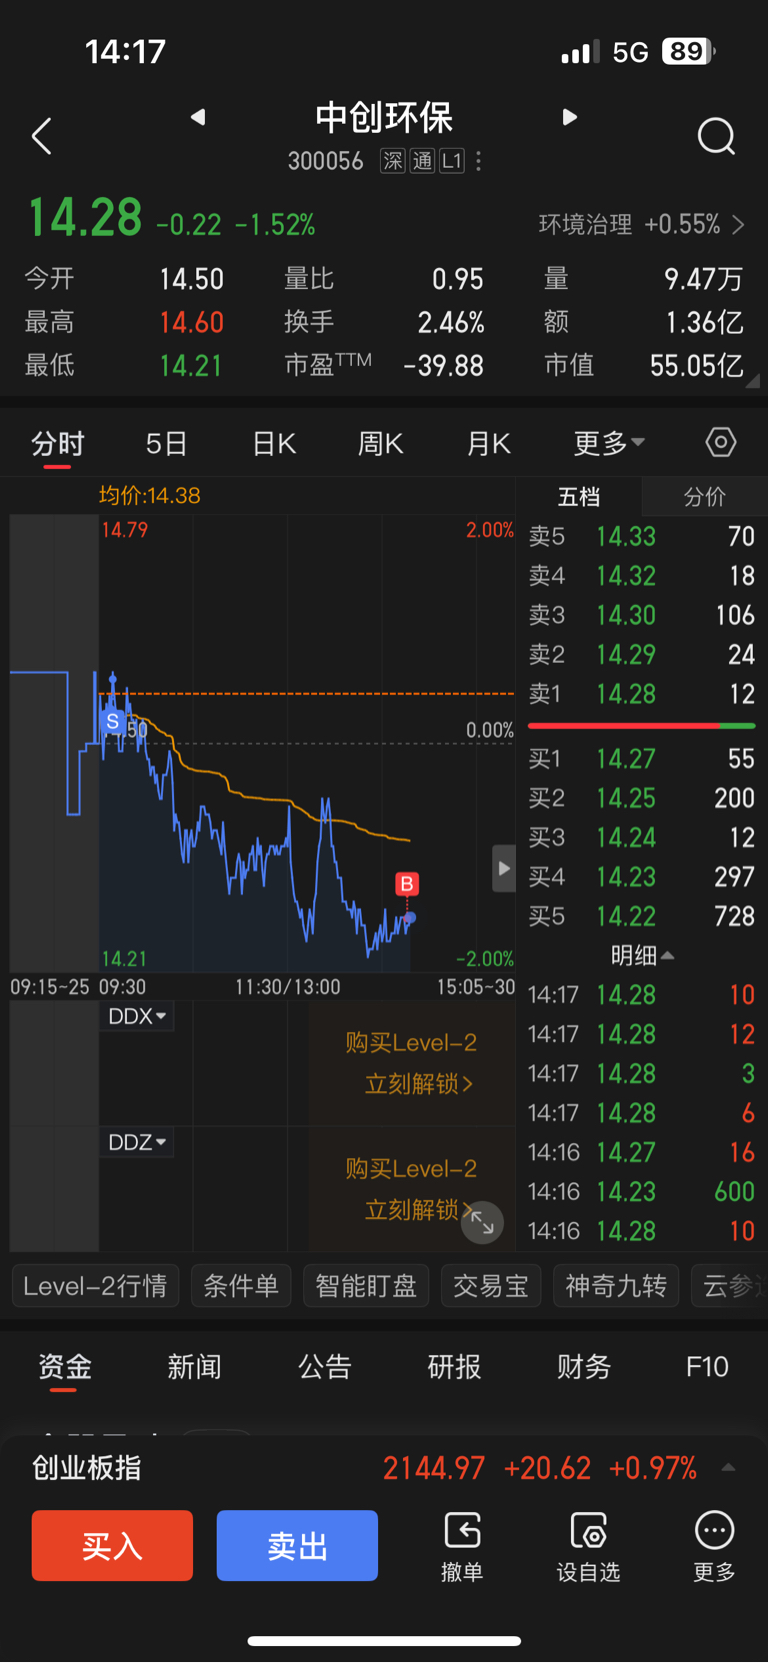Select 买5 bid price 14.22 row
This screenshot has height=1663, width=768.
(x=641, y=916)
